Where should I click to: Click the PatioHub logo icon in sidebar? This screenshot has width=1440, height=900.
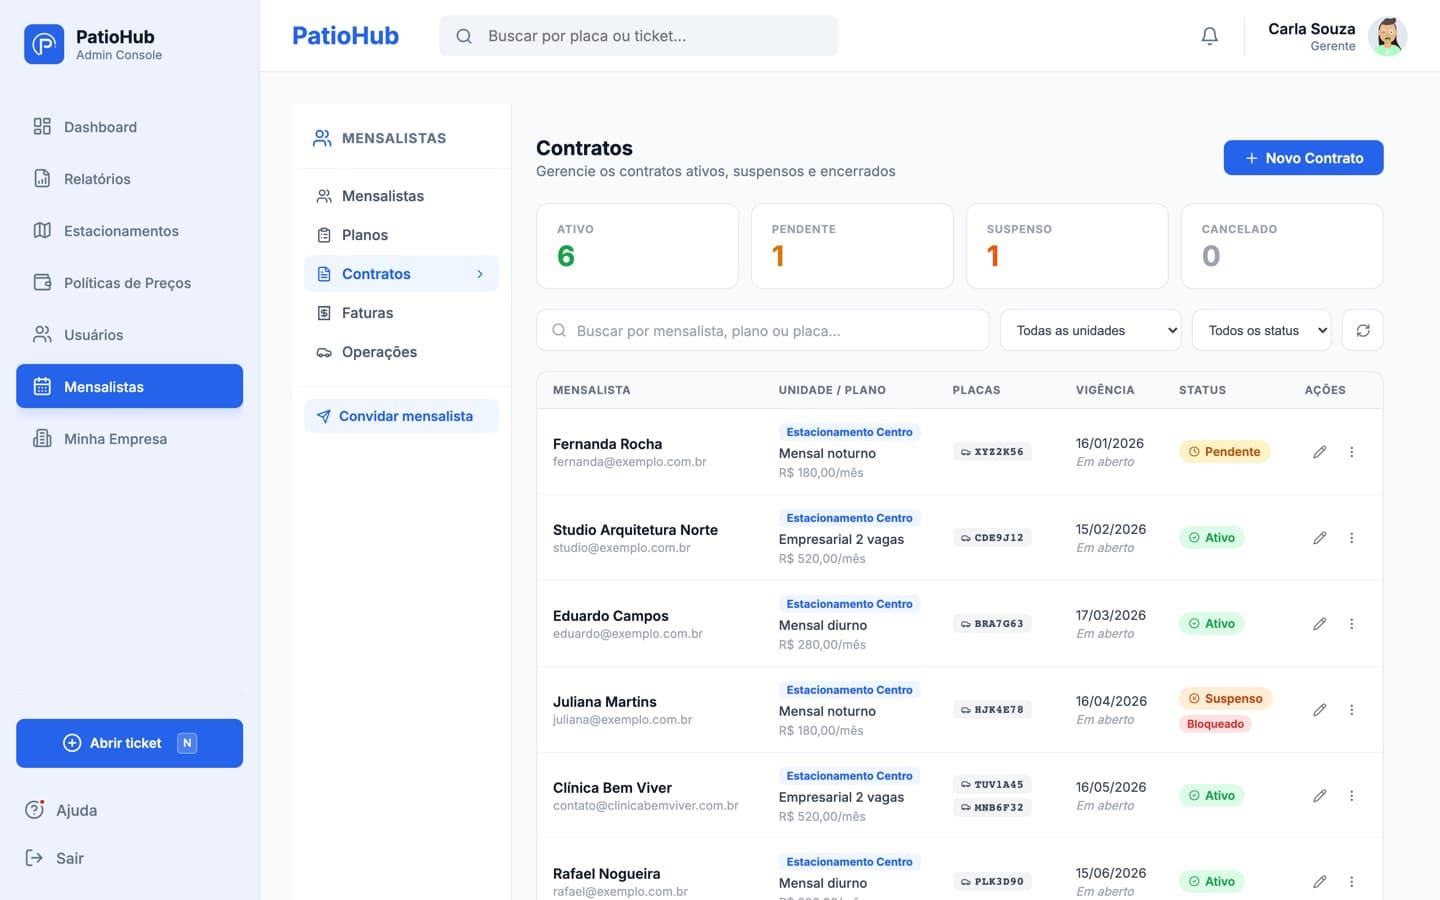coord(44,44)
